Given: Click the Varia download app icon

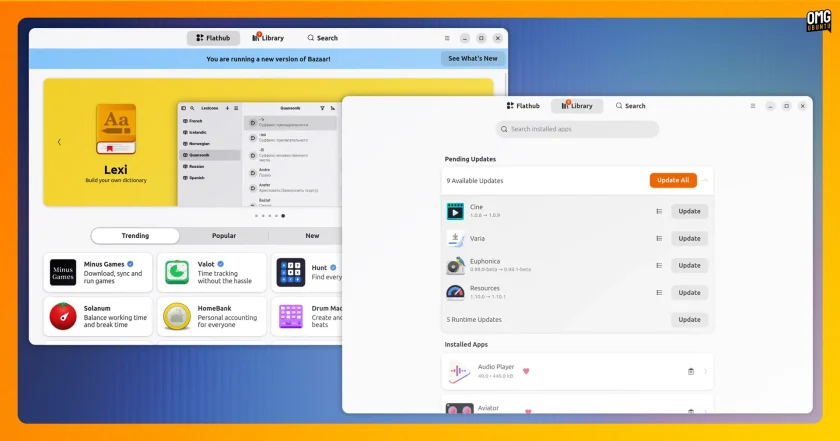Looking at the screenshot, I should point(455,238).
